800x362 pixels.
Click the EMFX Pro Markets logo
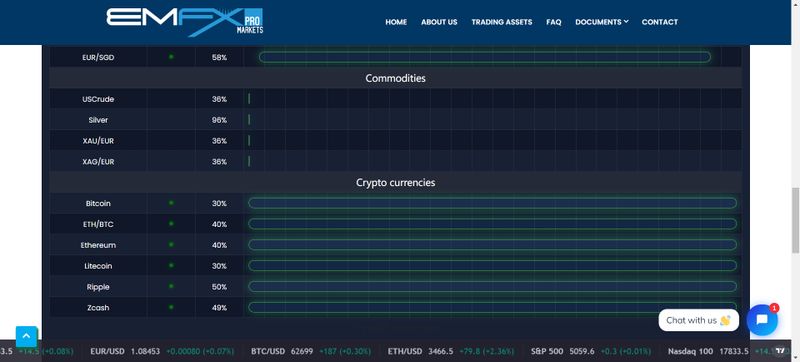click(x=185, y=22)
